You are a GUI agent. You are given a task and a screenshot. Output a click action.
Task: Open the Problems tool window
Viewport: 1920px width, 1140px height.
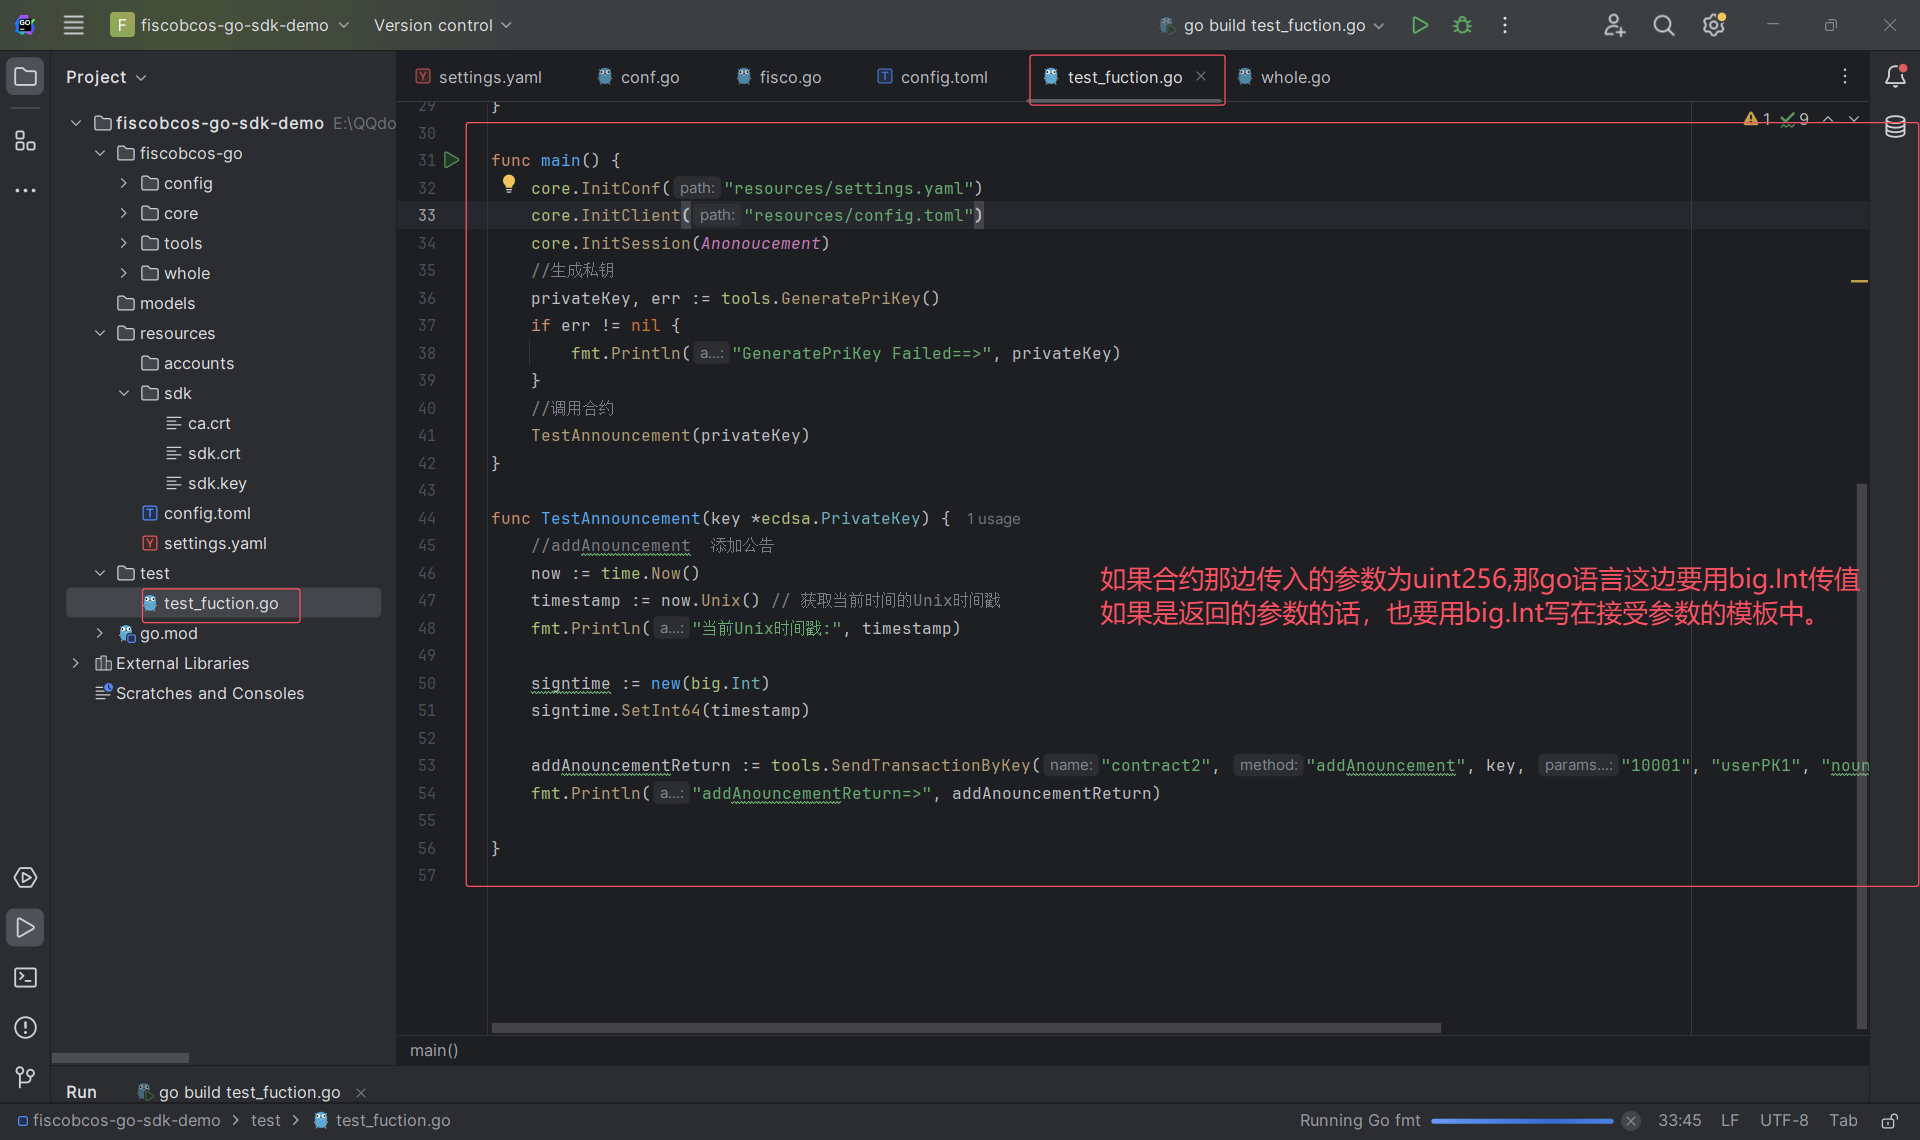pyautogui.click(x=25, y=1027)
